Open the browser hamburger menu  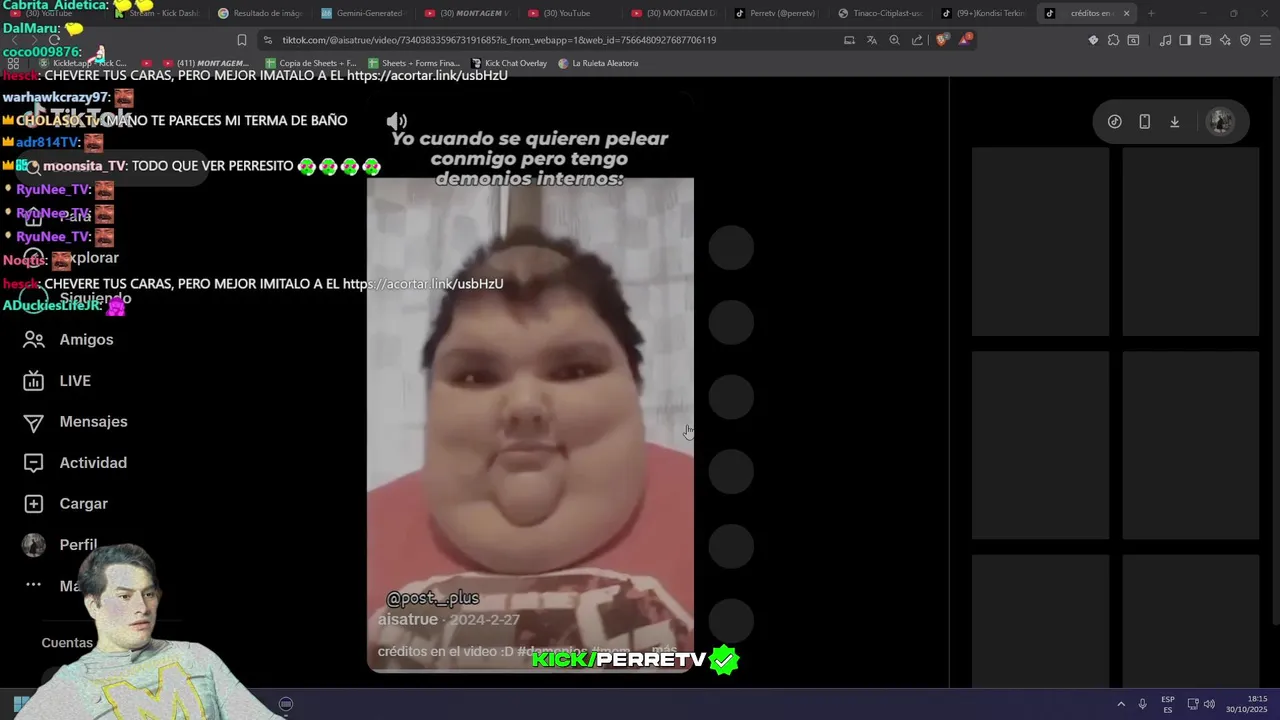(x=1266, y=40)
